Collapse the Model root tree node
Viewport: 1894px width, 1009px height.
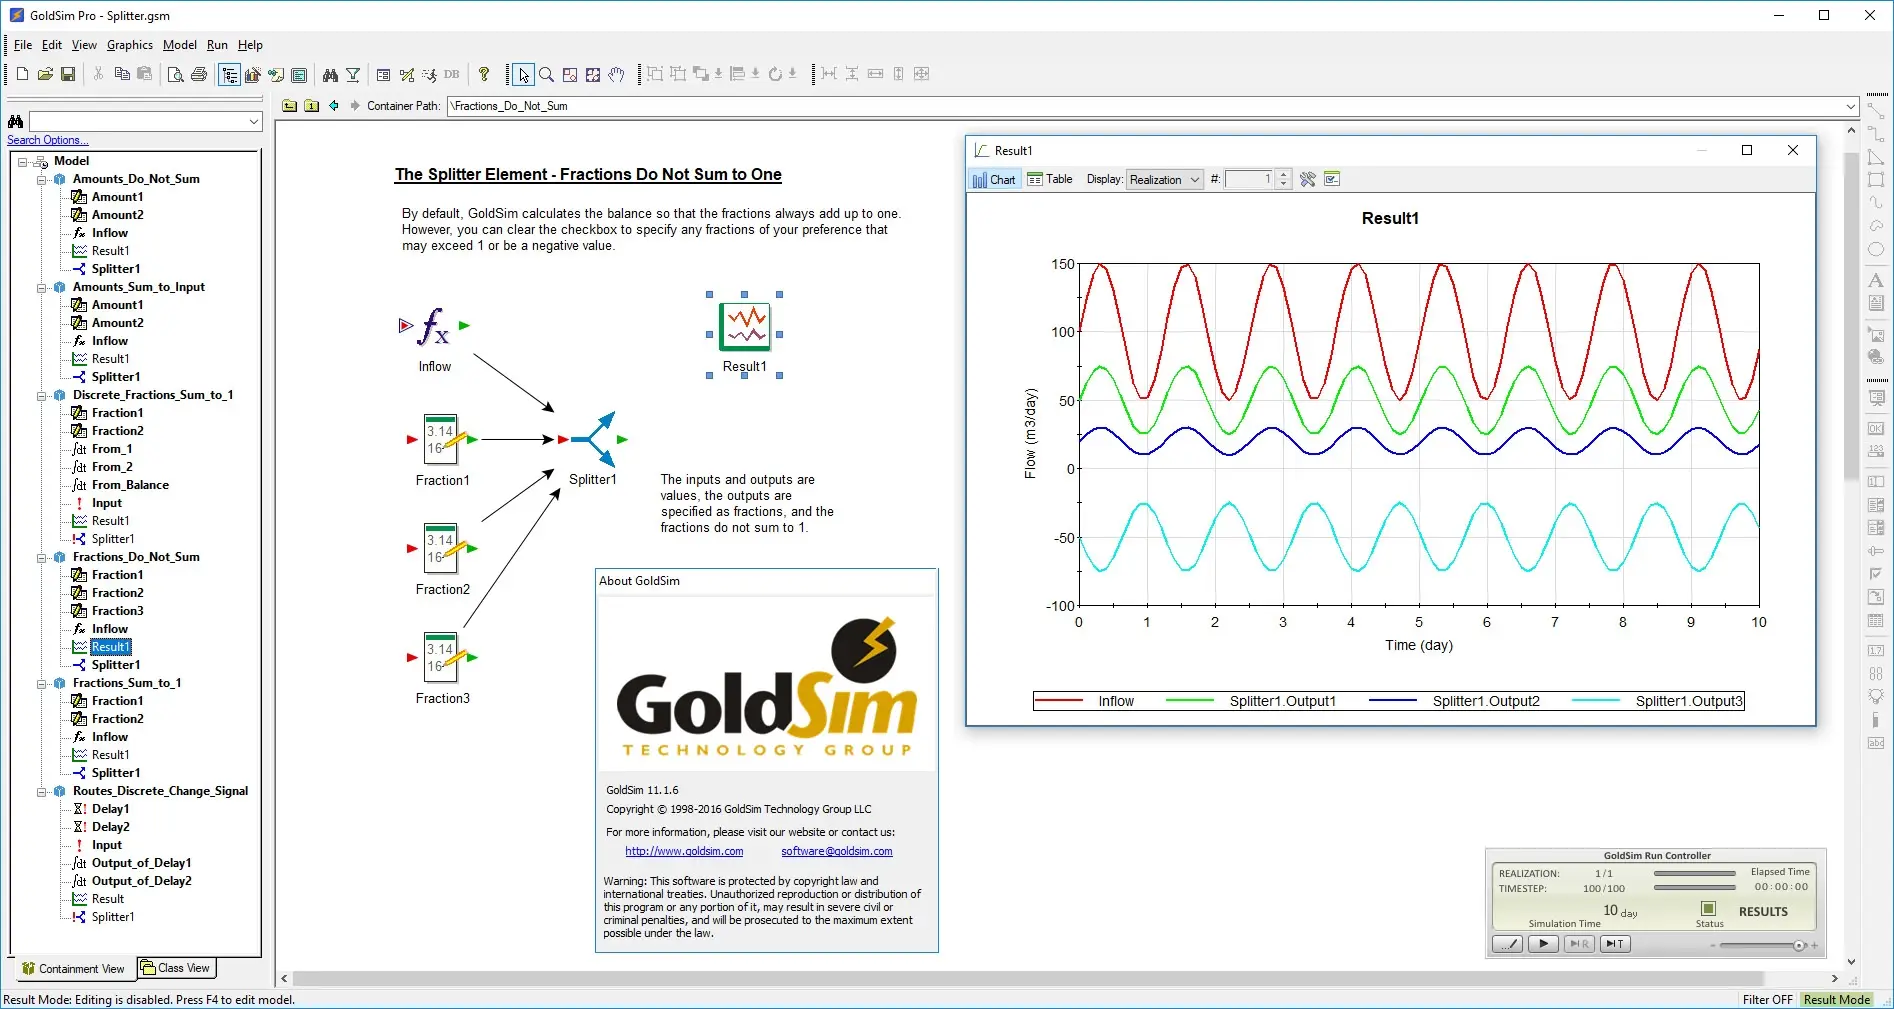pos(23,161)
